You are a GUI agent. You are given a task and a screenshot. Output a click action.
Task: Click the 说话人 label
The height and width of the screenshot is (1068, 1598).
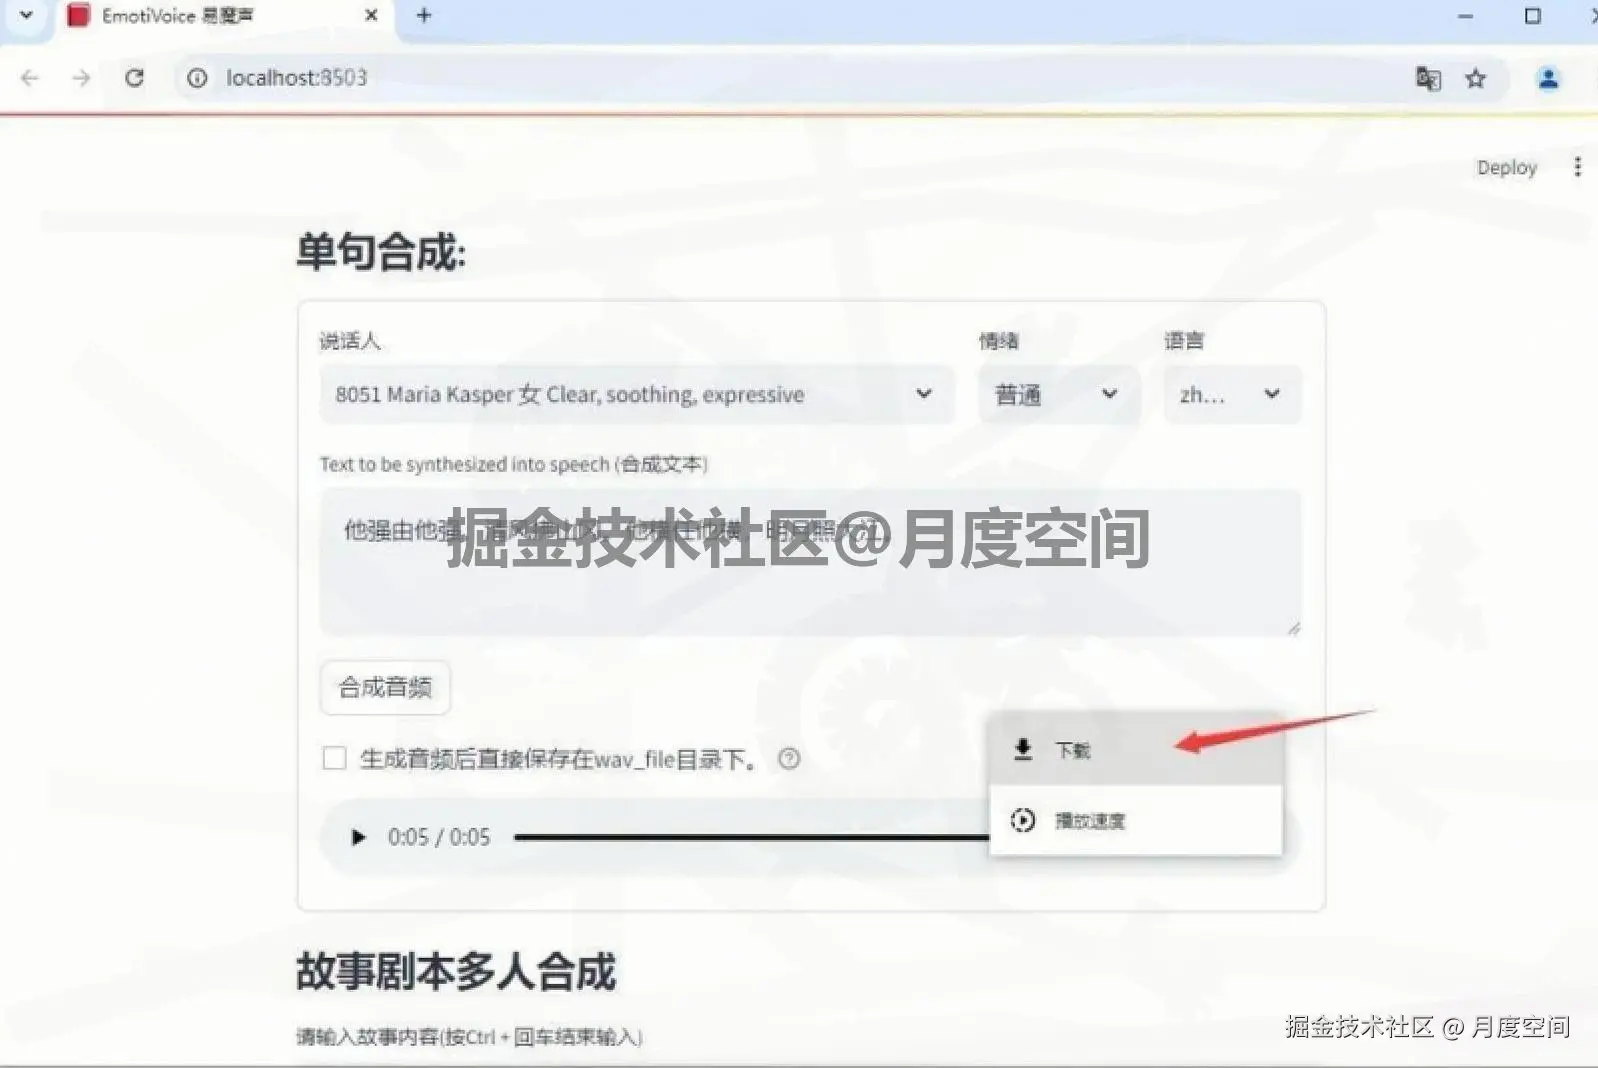click(349, 341)
